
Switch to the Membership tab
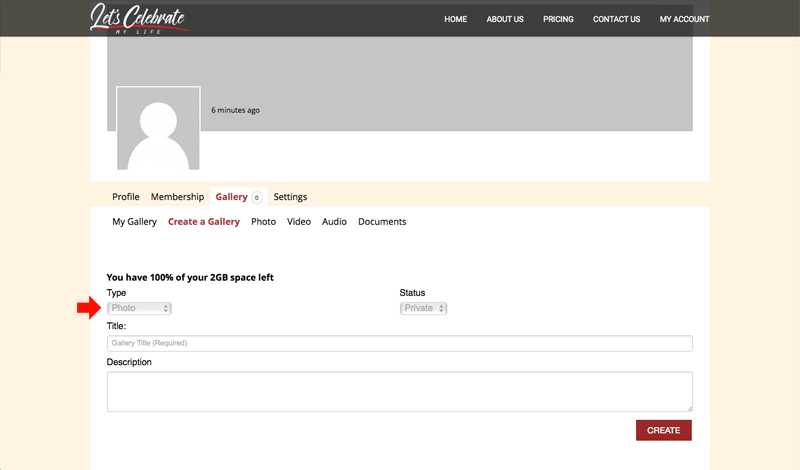point(177,196)
